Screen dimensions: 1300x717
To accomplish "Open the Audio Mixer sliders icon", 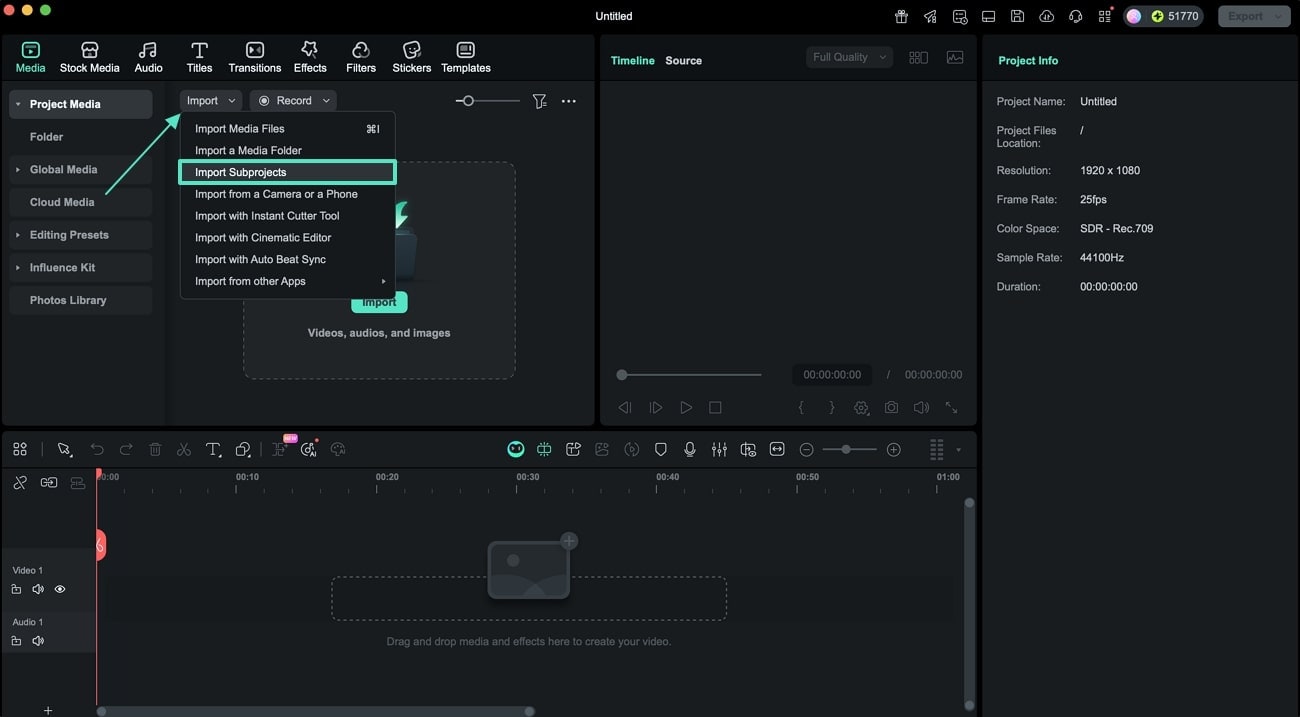I will point(719,448).
